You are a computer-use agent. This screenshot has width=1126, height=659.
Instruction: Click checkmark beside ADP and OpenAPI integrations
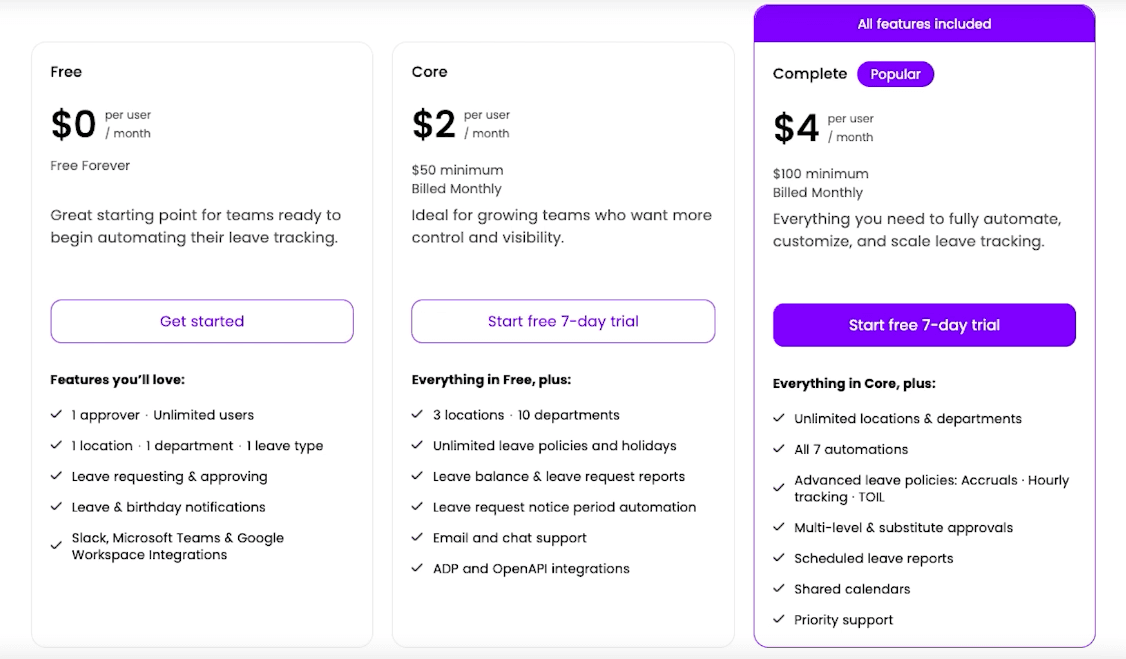[x=417, y=569]
